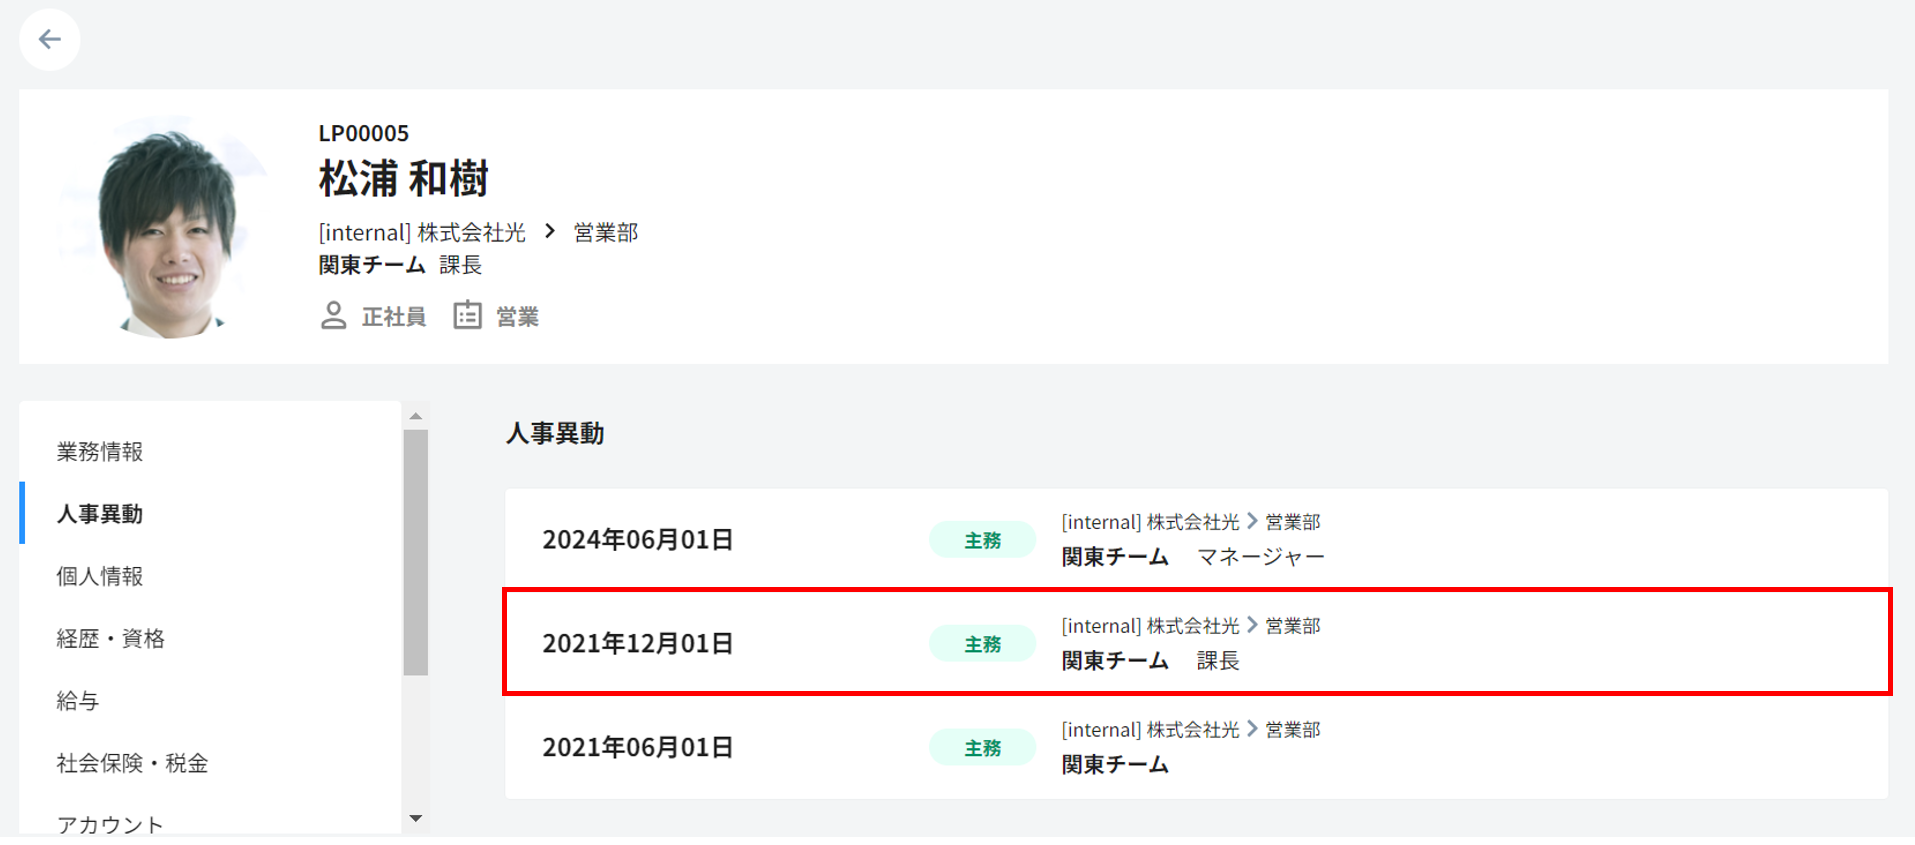Click the 営業部 link in the header
The width and height of the screenshot is (1915, 845).
(x=606, y=233)
